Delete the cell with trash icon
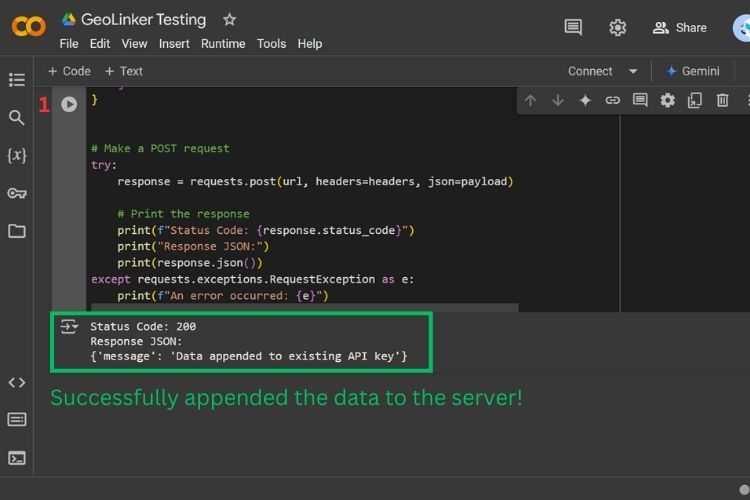The width and height of the screenshot is (750, 500). coord(722,100)
